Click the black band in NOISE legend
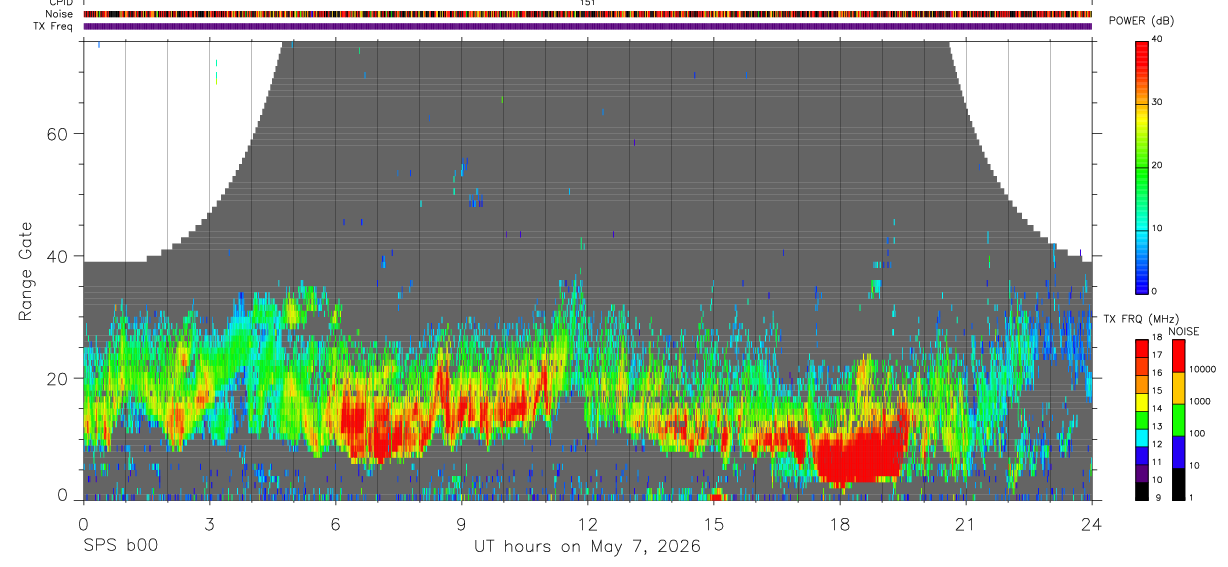Image resolution: width=1228 pixels, height=567 pixels. (1177, 484)
